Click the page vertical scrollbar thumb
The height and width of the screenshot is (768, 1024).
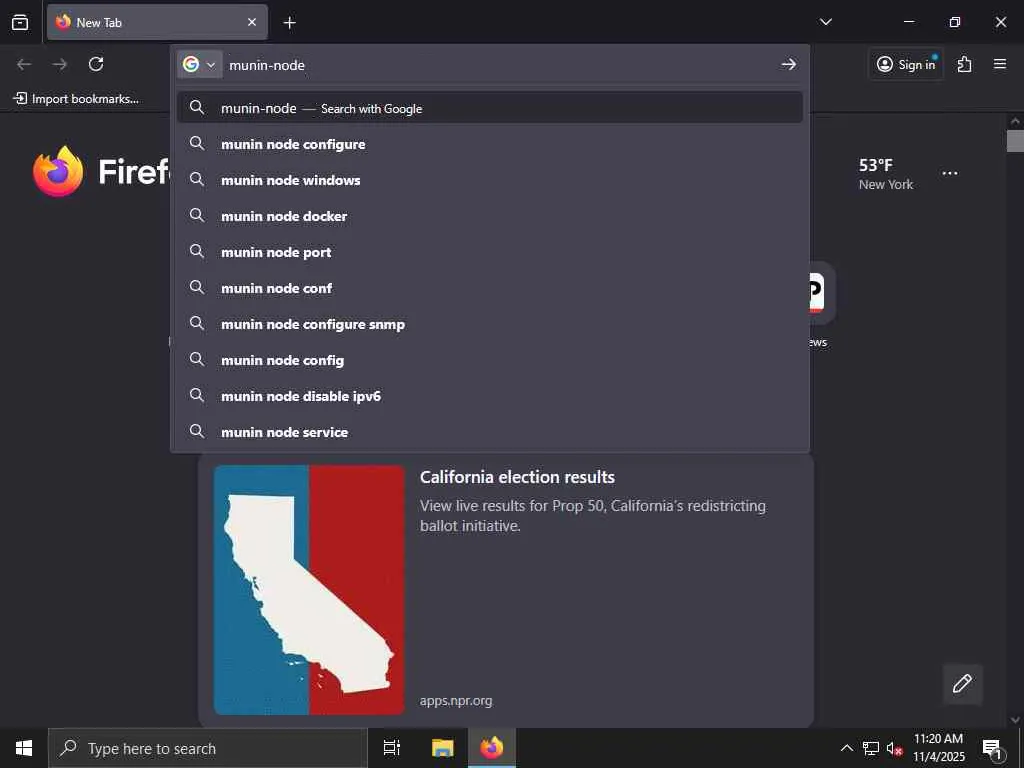coord(1015,140)
